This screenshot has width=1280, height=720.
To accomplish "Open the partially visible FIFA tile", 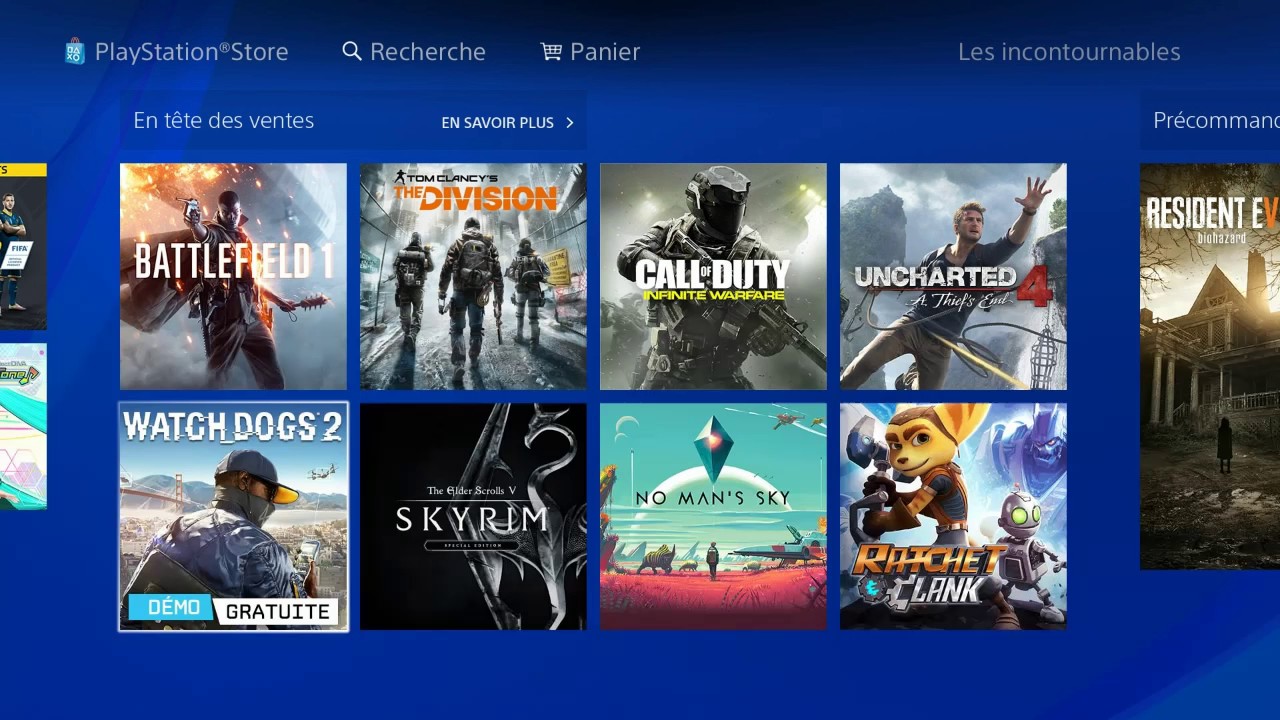I will coord(23,246).
